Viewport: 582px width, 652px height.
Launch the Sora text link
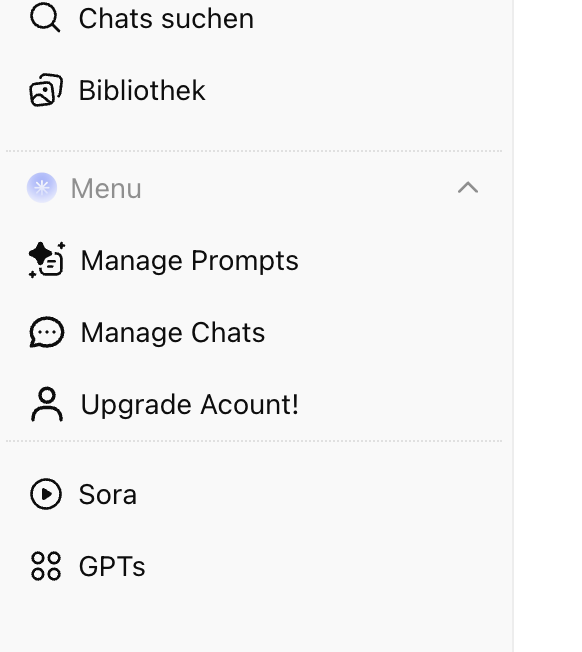(x=108, y=494)
